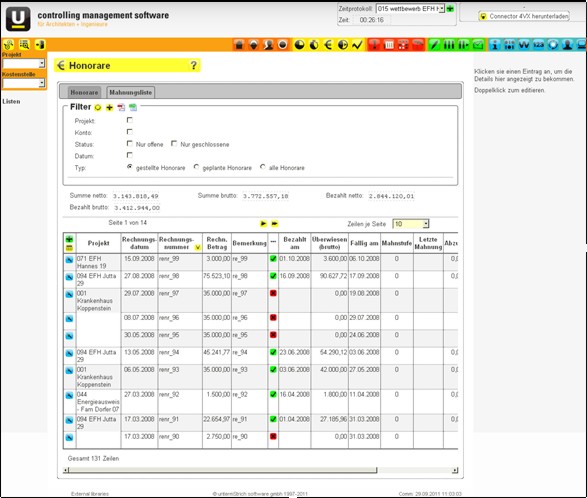The image size is (587, 498).
Task: Select the Honorare tab
Action: 84,92
